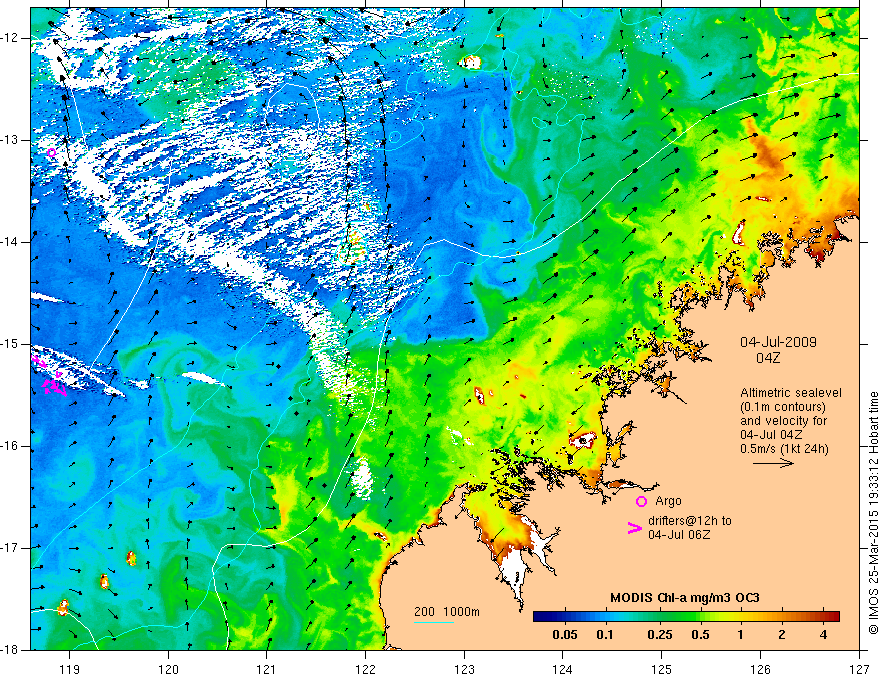The image size is (880, 680).
Task: Click the '200 1000m' isobath legend label
Action: (x=447, y=612)
